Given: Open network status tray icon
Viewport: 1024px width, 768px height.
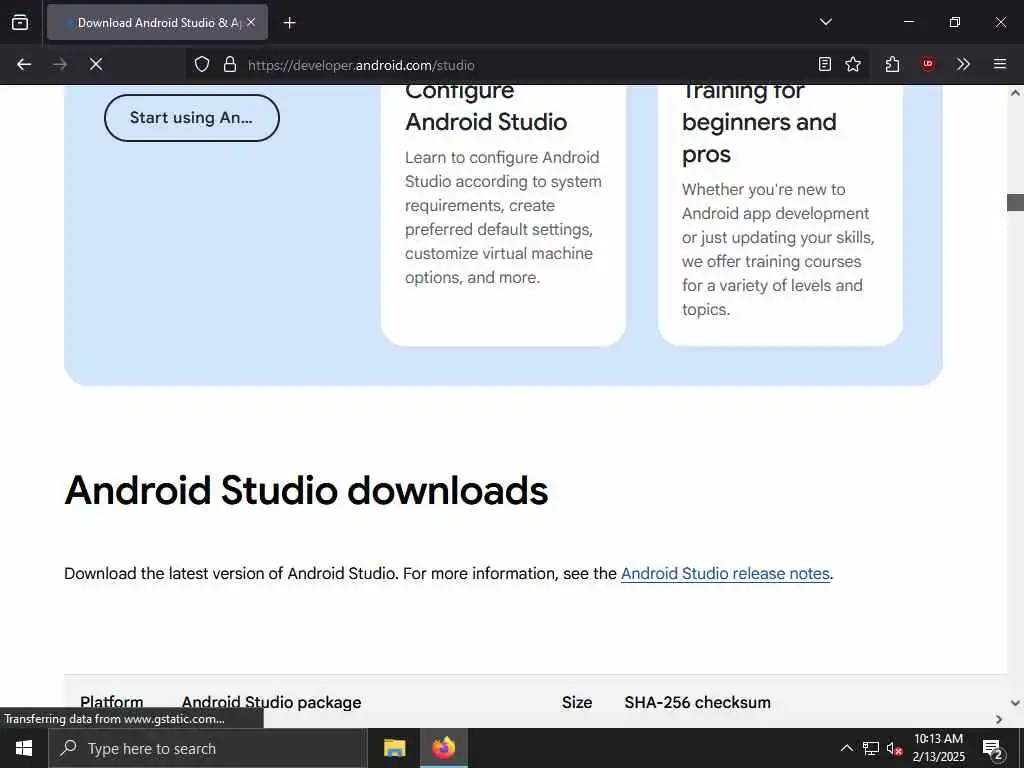Looking at the screenshot, I should click(871, 748).
